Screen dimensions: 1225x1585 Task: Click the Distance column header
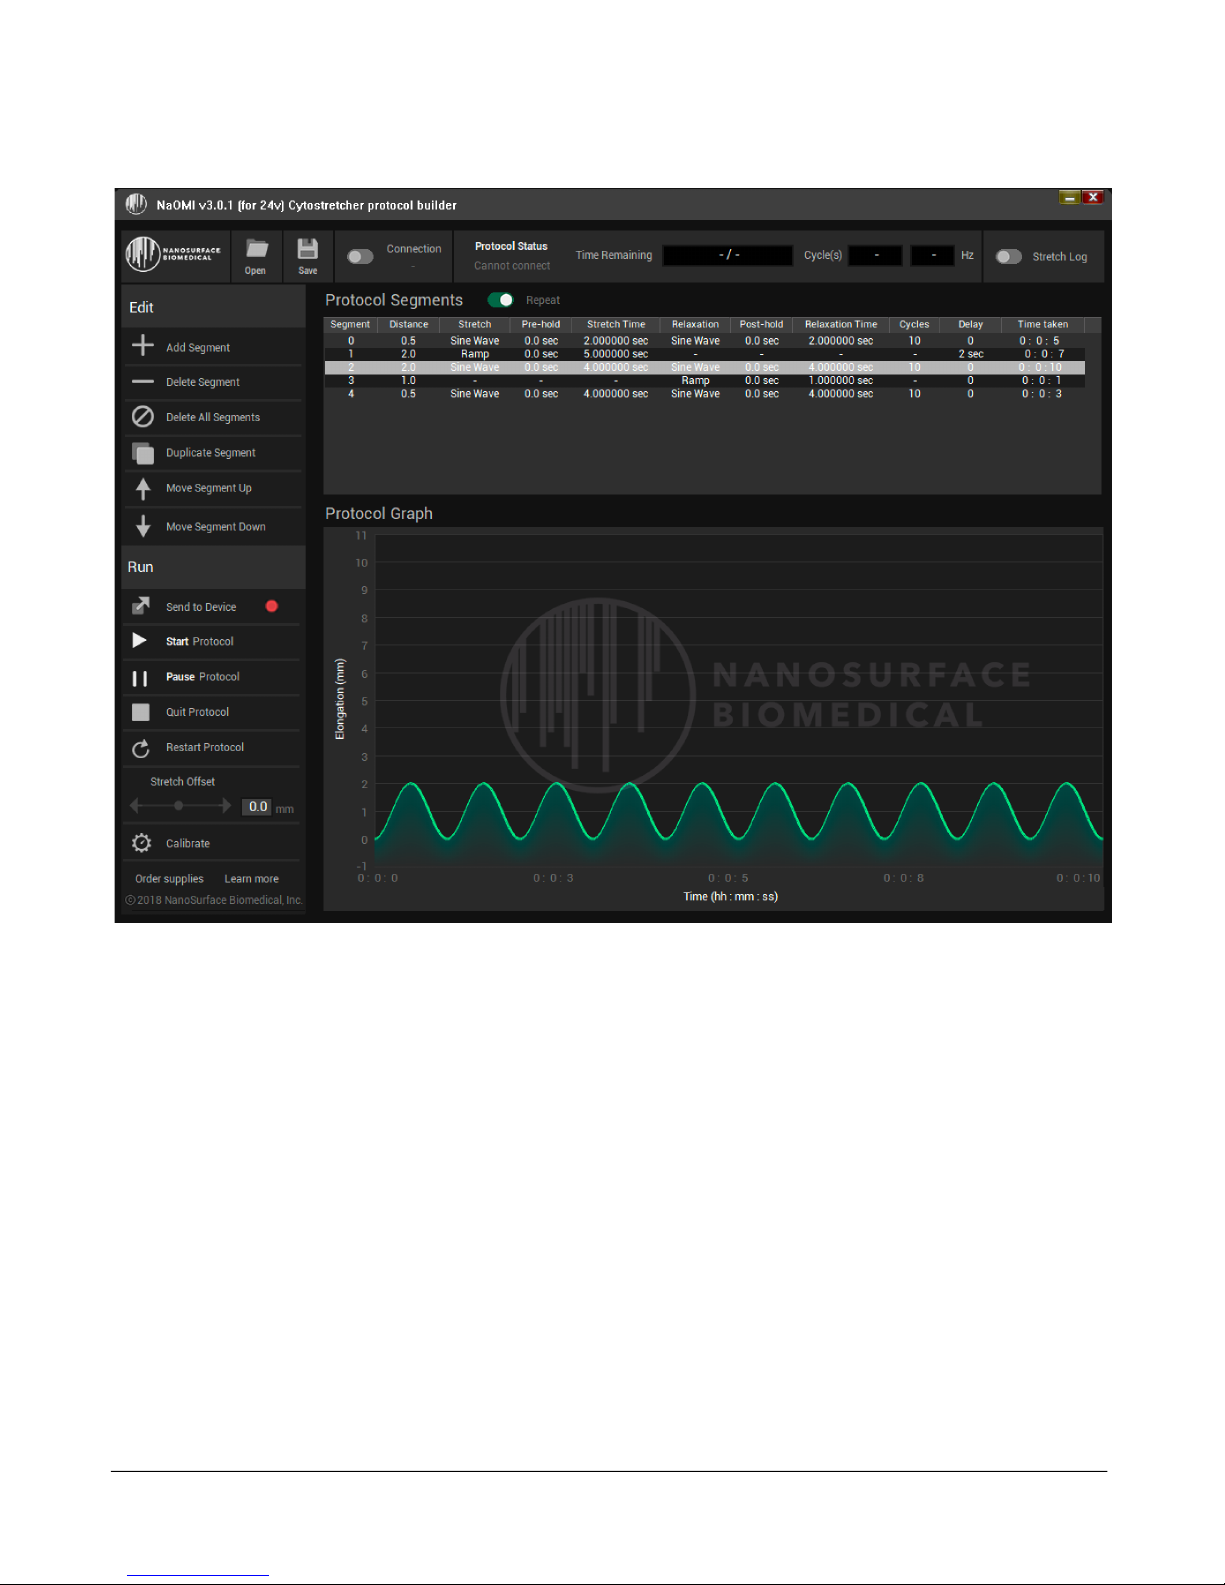[409, 324]
